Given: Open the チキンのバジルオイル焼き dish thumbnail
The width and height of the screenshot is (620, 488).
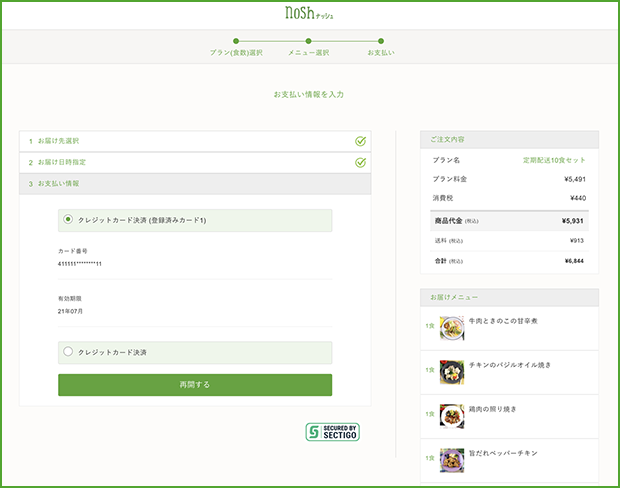Looking at the screenshot, I should pos(452,372).
